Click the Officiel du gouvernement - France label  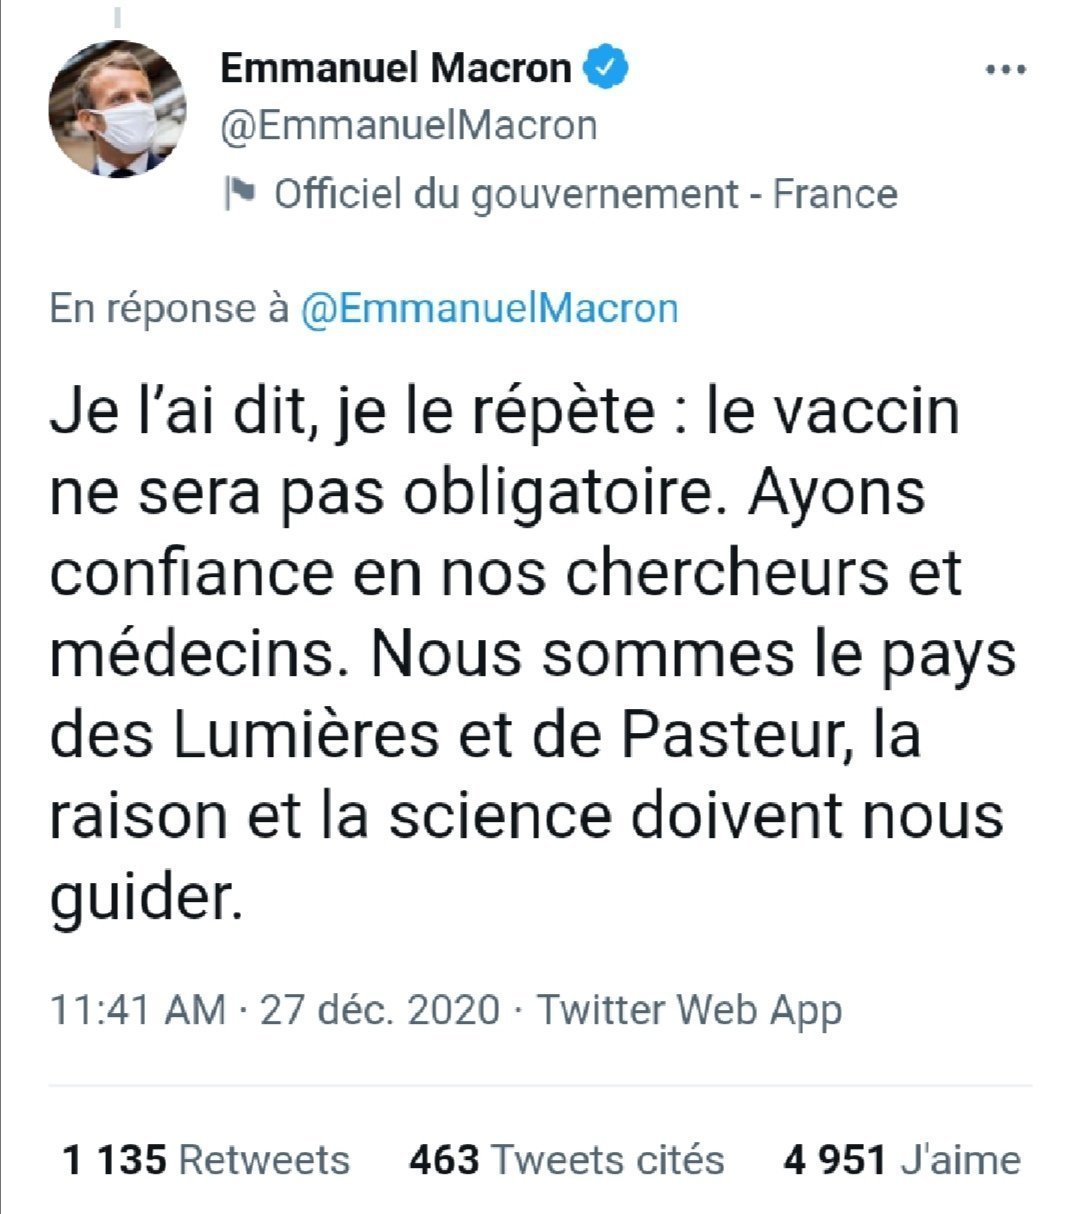tap(585, 194)
